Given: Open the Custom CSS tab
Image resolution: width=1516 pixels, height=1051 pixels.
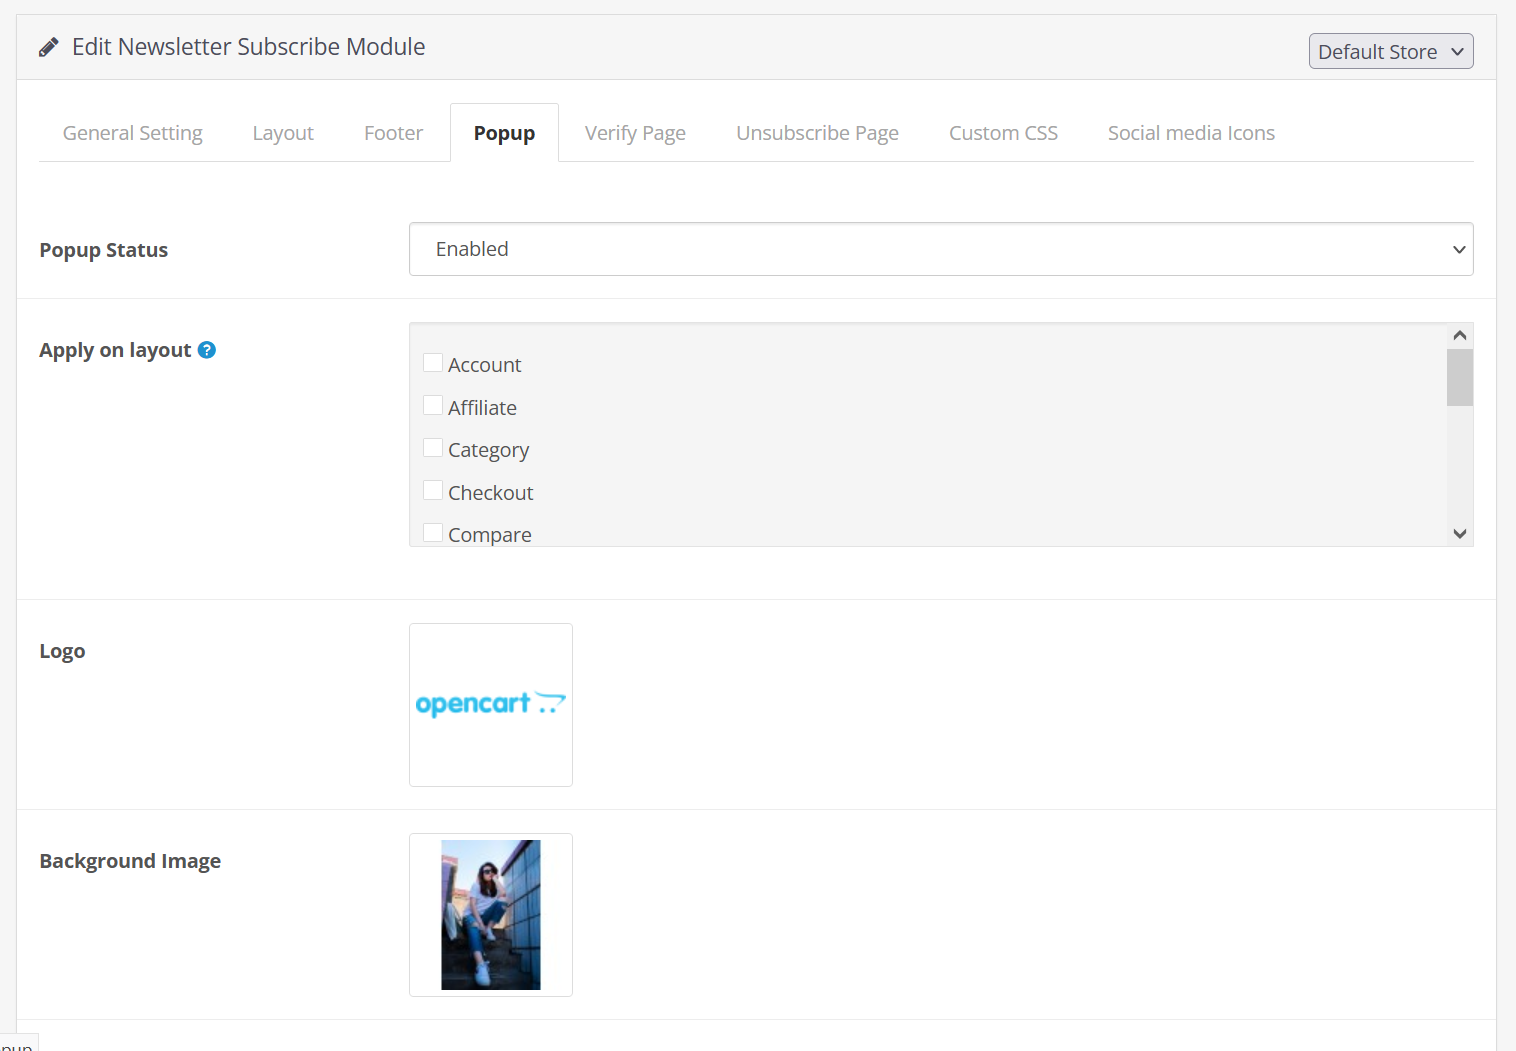Looking at the screenshot, I should point(1003,133).
